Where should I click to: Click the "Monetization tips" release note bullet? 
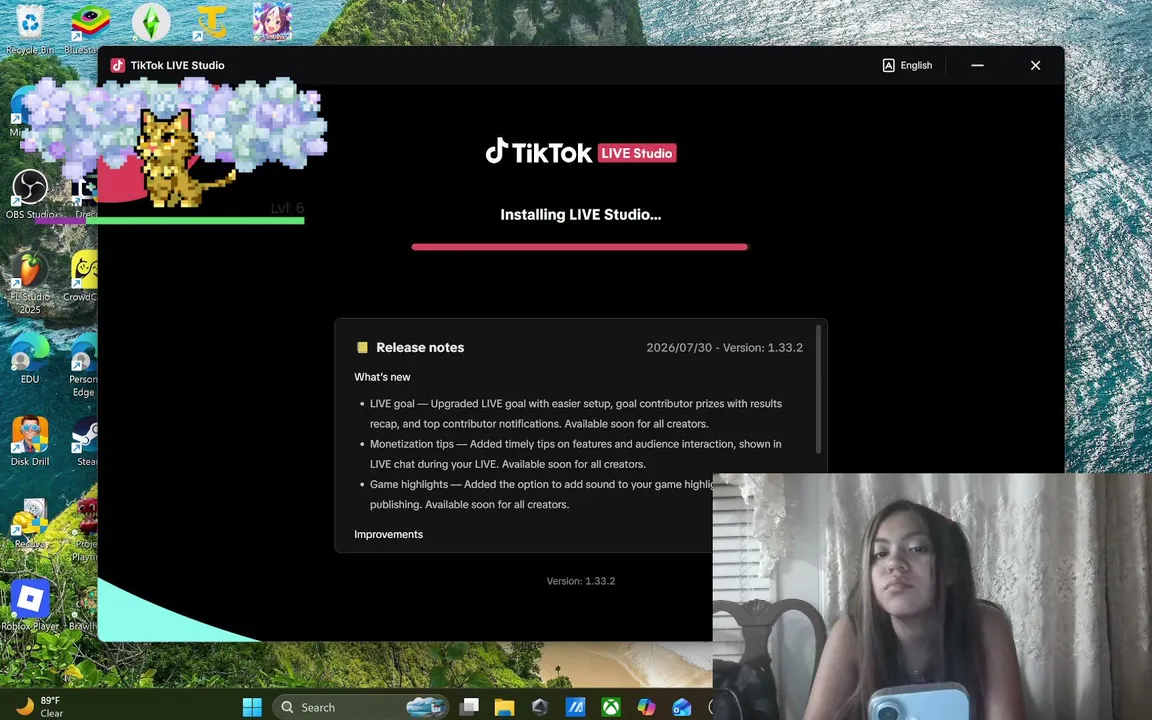[575, 454]
